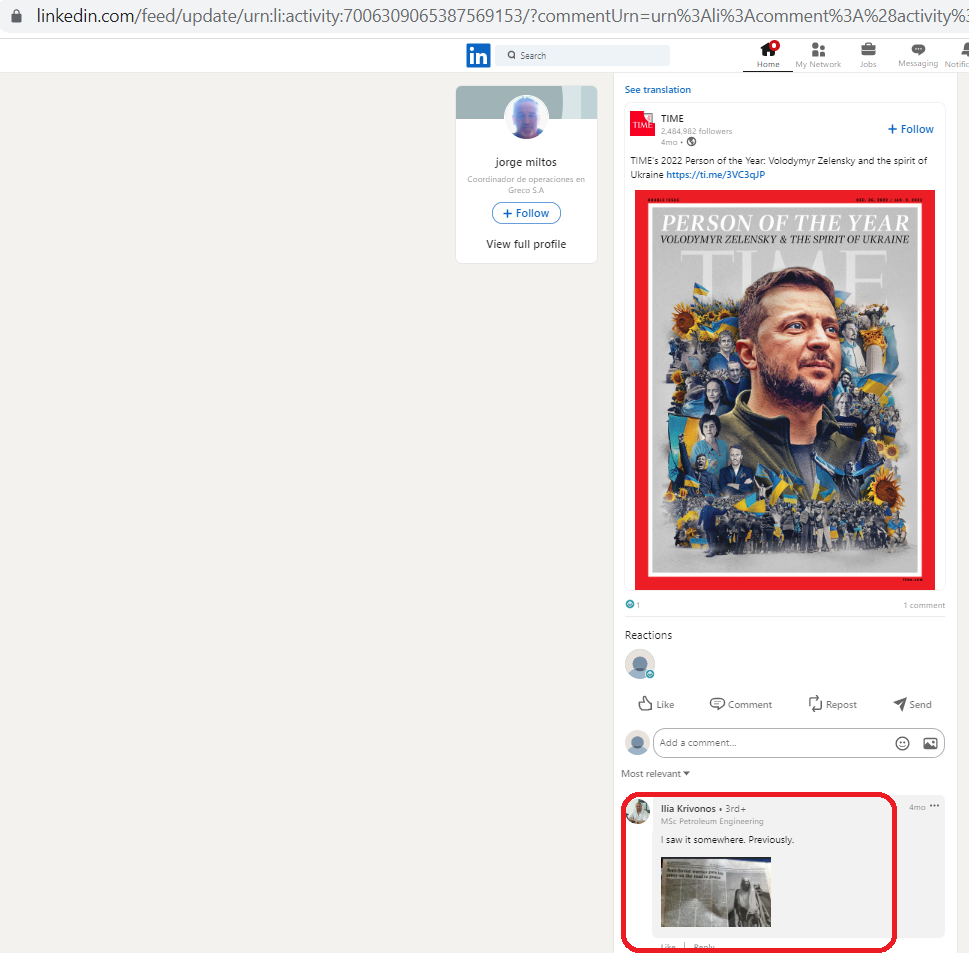The image size is (969, 953).
Task: Go to My Network tab
Action: pyautogui.click(x=818, y=54)
